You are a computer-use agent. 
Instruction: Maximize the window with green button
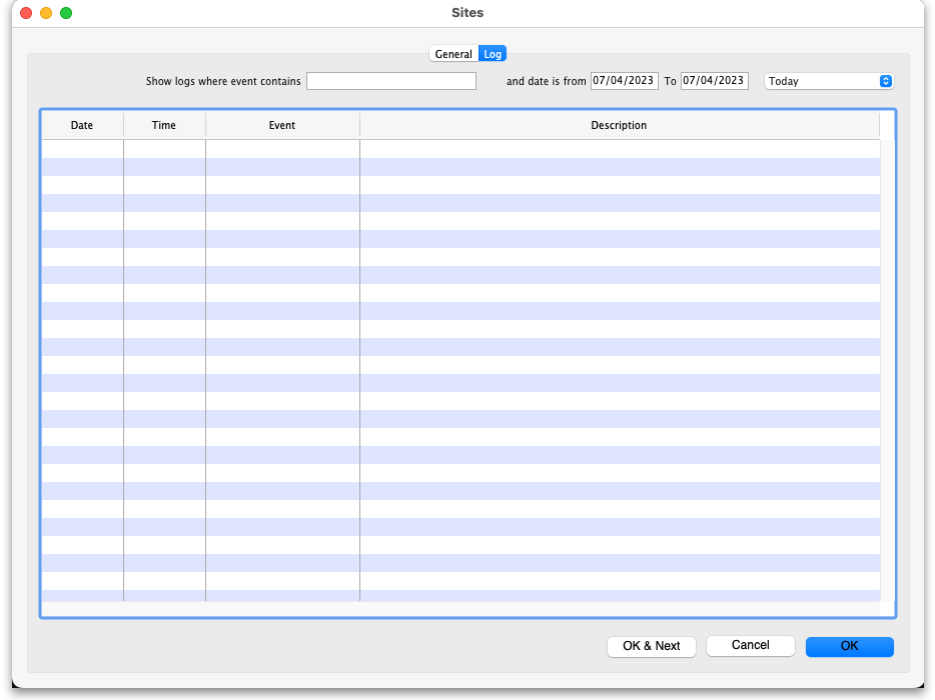pyautogui.click(x=66, y=13)
